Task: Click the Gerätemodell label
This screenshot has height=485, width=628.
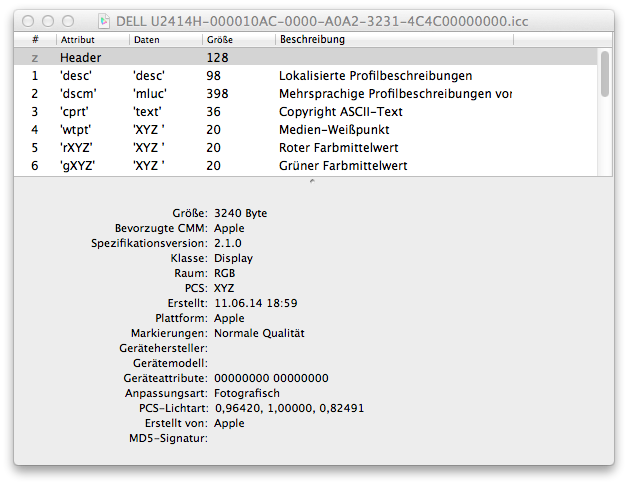Action: [171, 363]
